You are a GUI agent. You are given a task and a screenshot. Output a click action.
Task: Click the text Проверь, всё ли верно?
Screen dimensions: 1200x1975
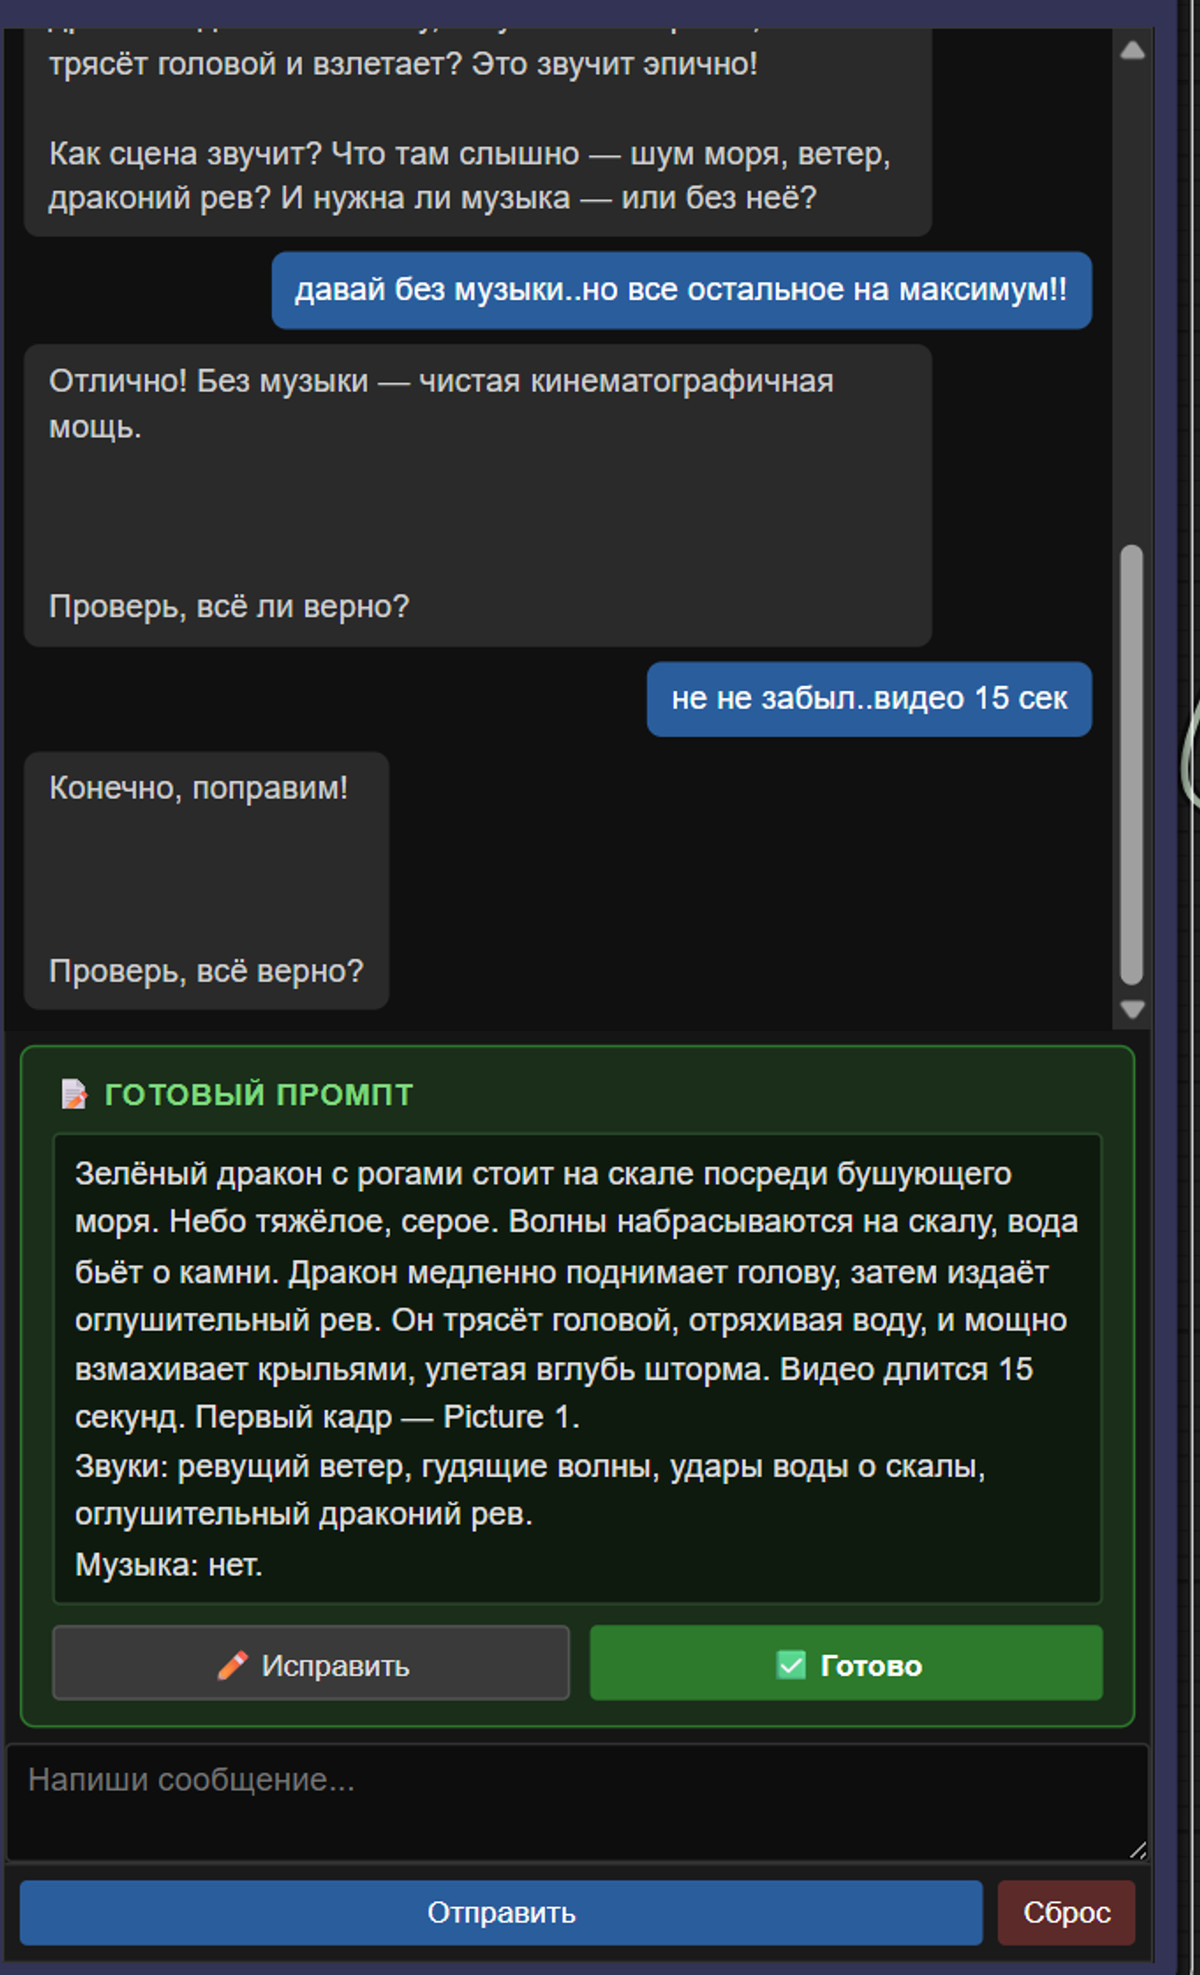tap(229, 606)
